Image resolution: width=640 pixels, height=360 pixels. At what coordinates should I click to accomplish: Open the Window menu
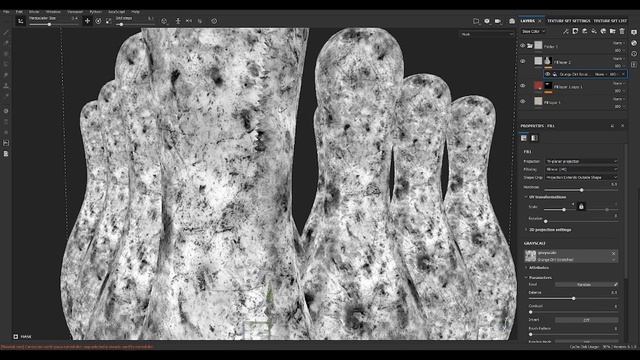(53, 12)
